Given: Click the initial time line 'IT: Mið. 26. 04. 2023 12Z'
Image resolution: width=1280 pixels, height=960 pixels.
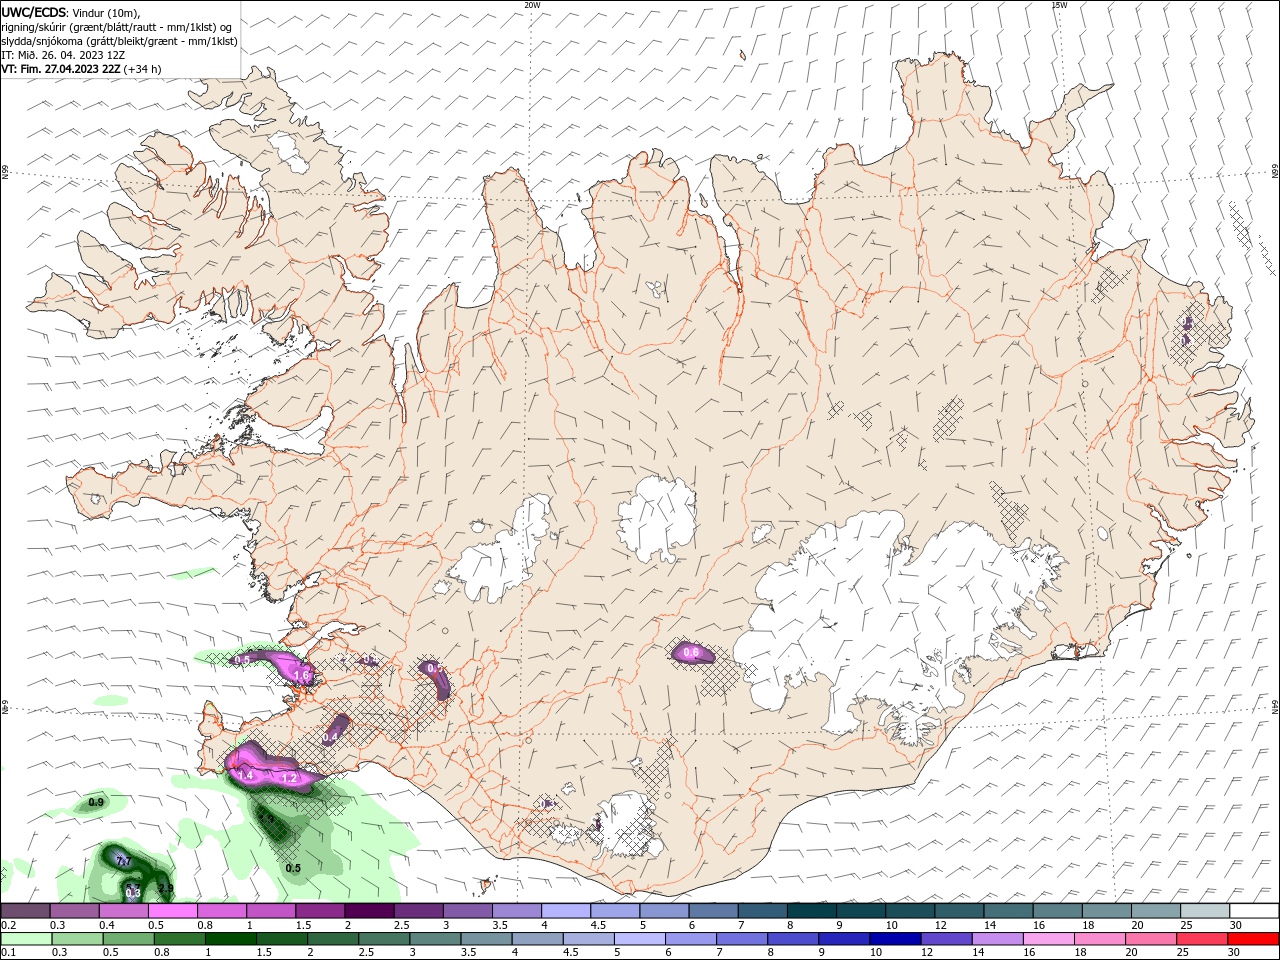Looking at the screenshot, I should tap(63, 55).
